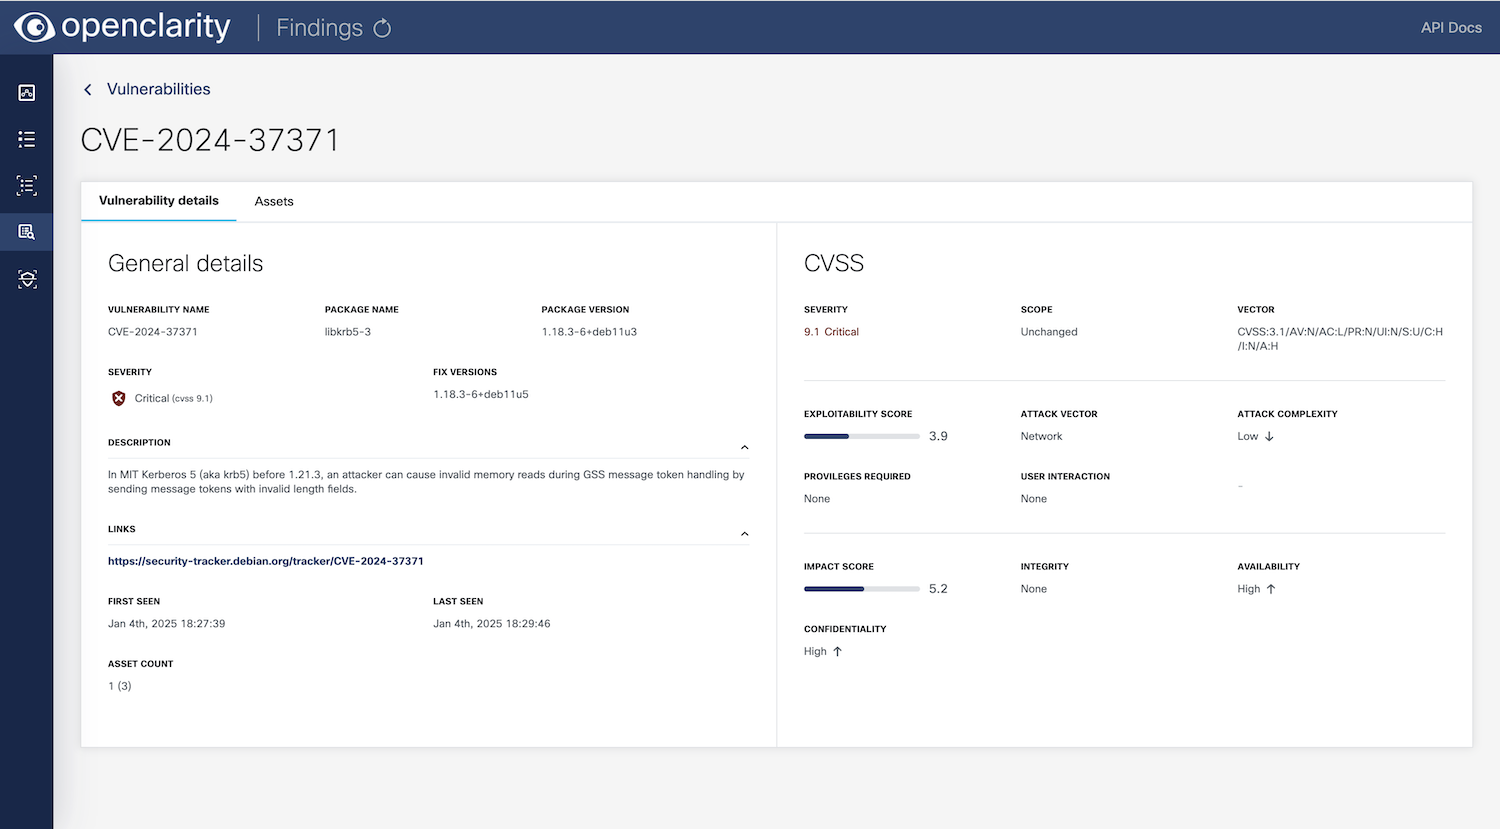Click the back chevron beside Vulnerabilities

pos(88,89)
